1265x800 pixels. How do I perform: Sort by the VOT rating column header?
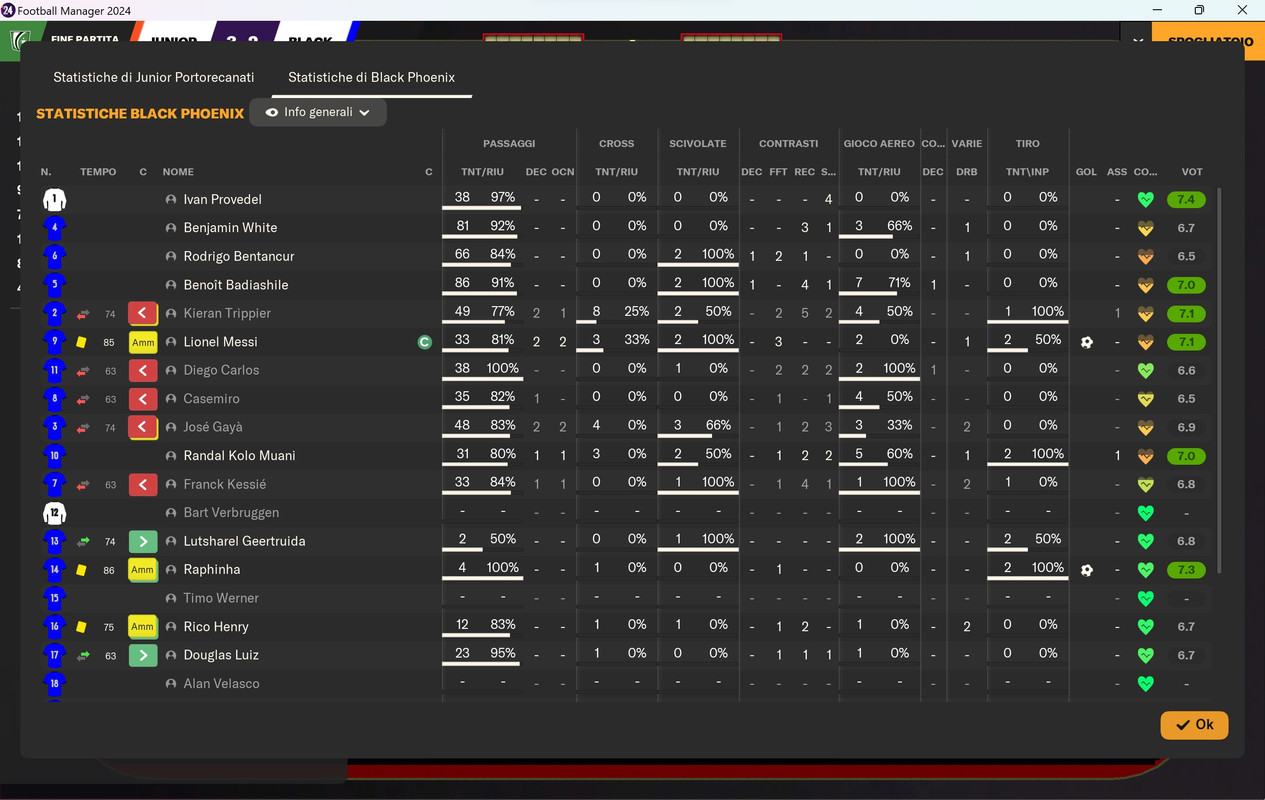(1192, 172)
